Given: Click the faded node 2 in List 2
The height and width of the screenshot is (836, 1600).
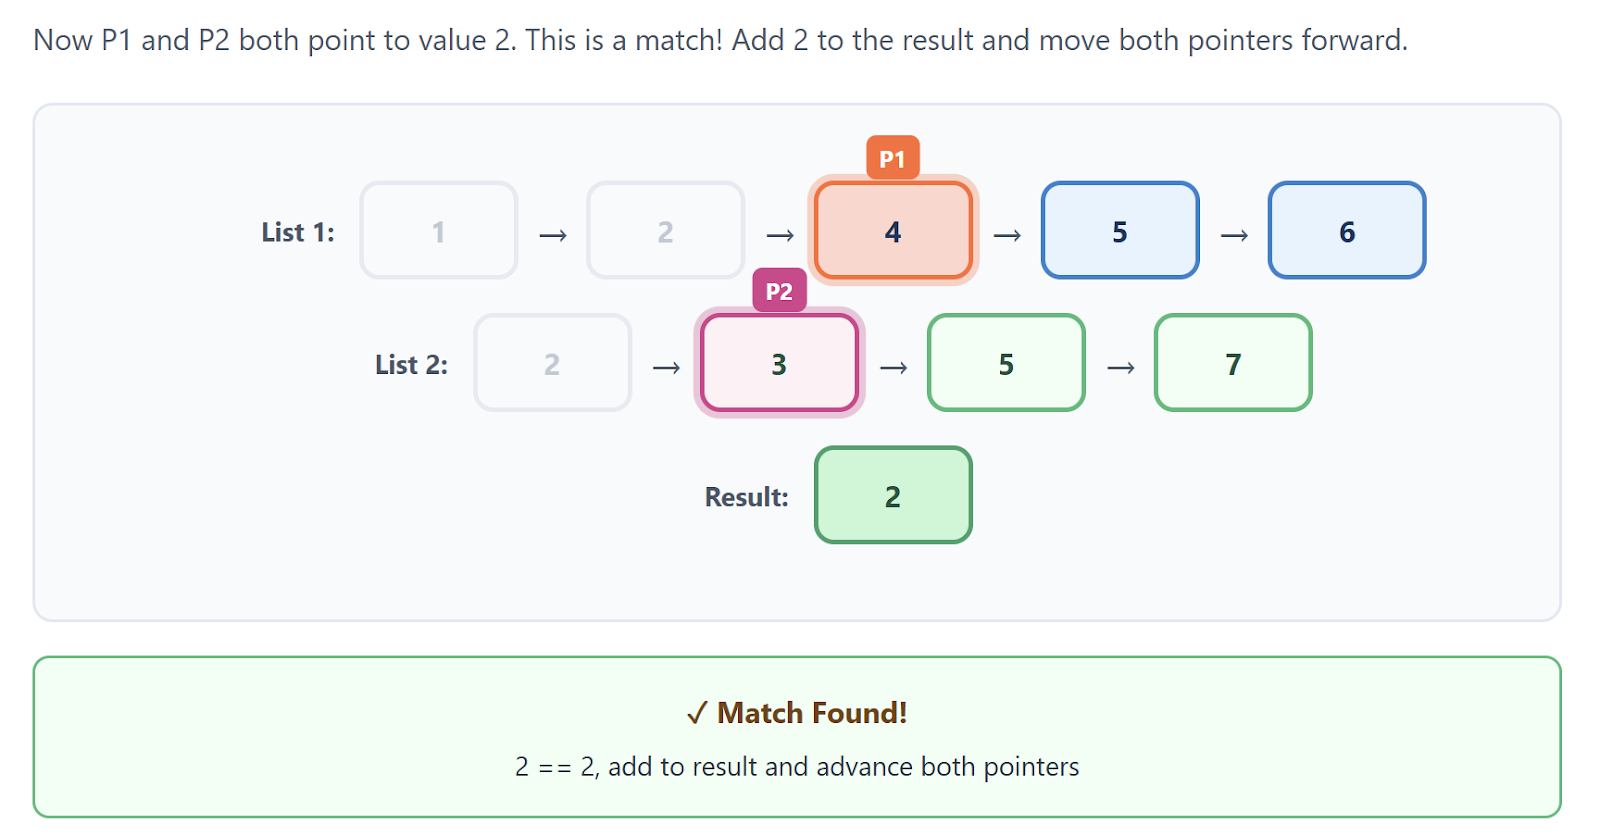Looking at the screenshot, I should click(x=552, y=363).
